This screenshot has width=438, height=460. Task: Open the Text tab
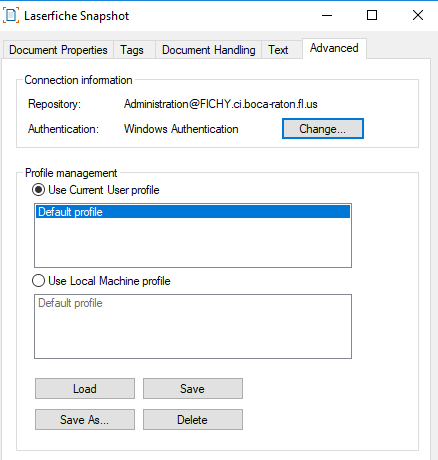pos(278,50)
